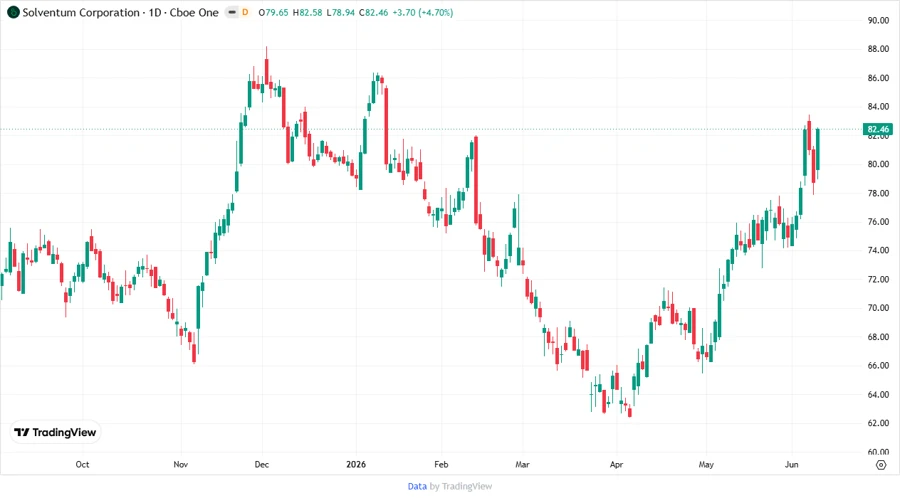Click the Apr label on time axis
The height and width of the screenshot is (498, 900).
click(616, 464)
